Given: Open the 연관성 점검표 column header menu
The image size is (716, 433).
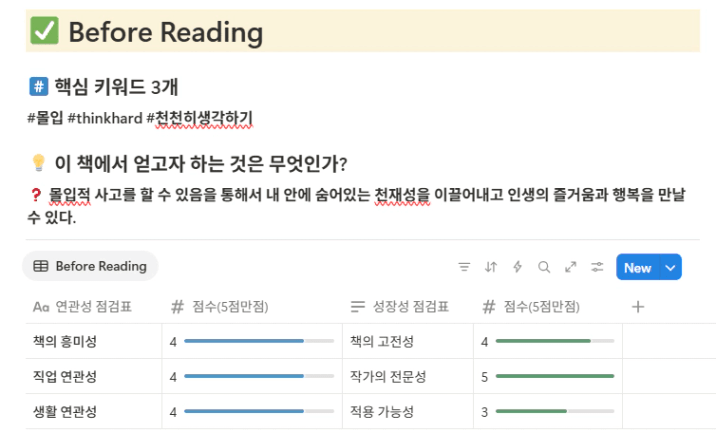Looking at the screenshot, I should [82, 306].
